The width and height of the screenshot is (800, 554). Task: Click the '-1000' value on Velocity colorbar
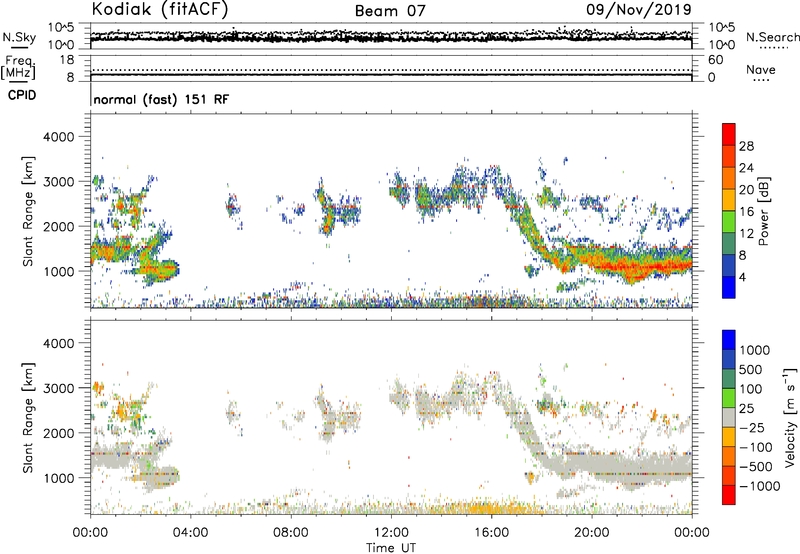759,486
